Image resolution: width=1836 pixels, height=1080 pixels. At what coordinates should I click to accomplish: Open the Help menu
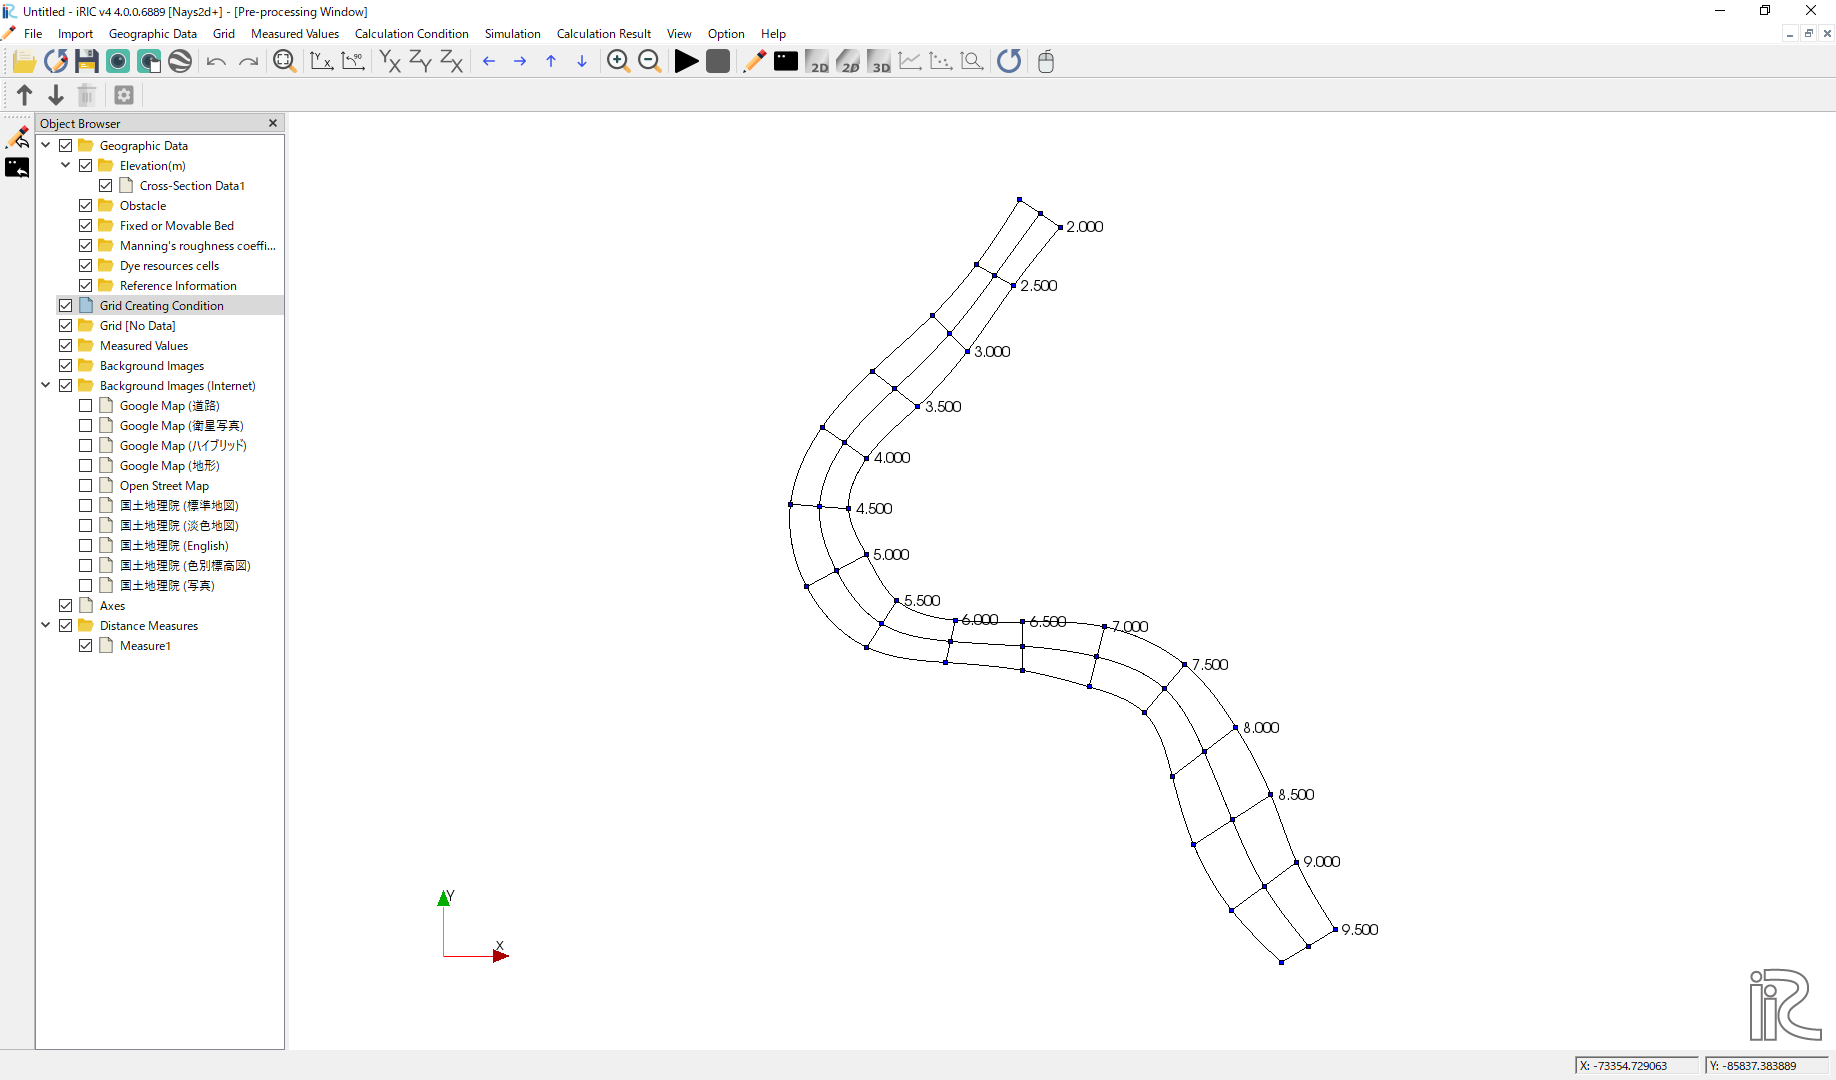click(x=773, y=34)
